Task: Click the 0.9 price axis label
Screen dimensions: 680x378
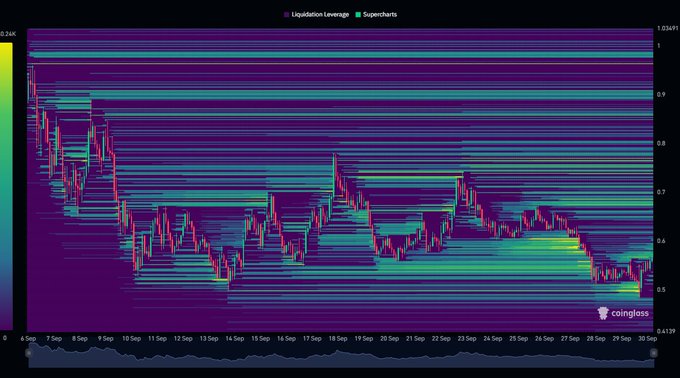Action: coord(661,94)
